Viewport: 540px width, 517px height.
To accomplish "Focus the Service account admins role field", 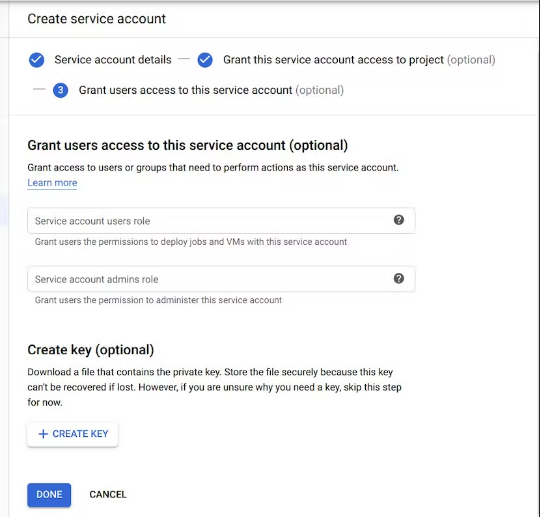I will [221, 279].
